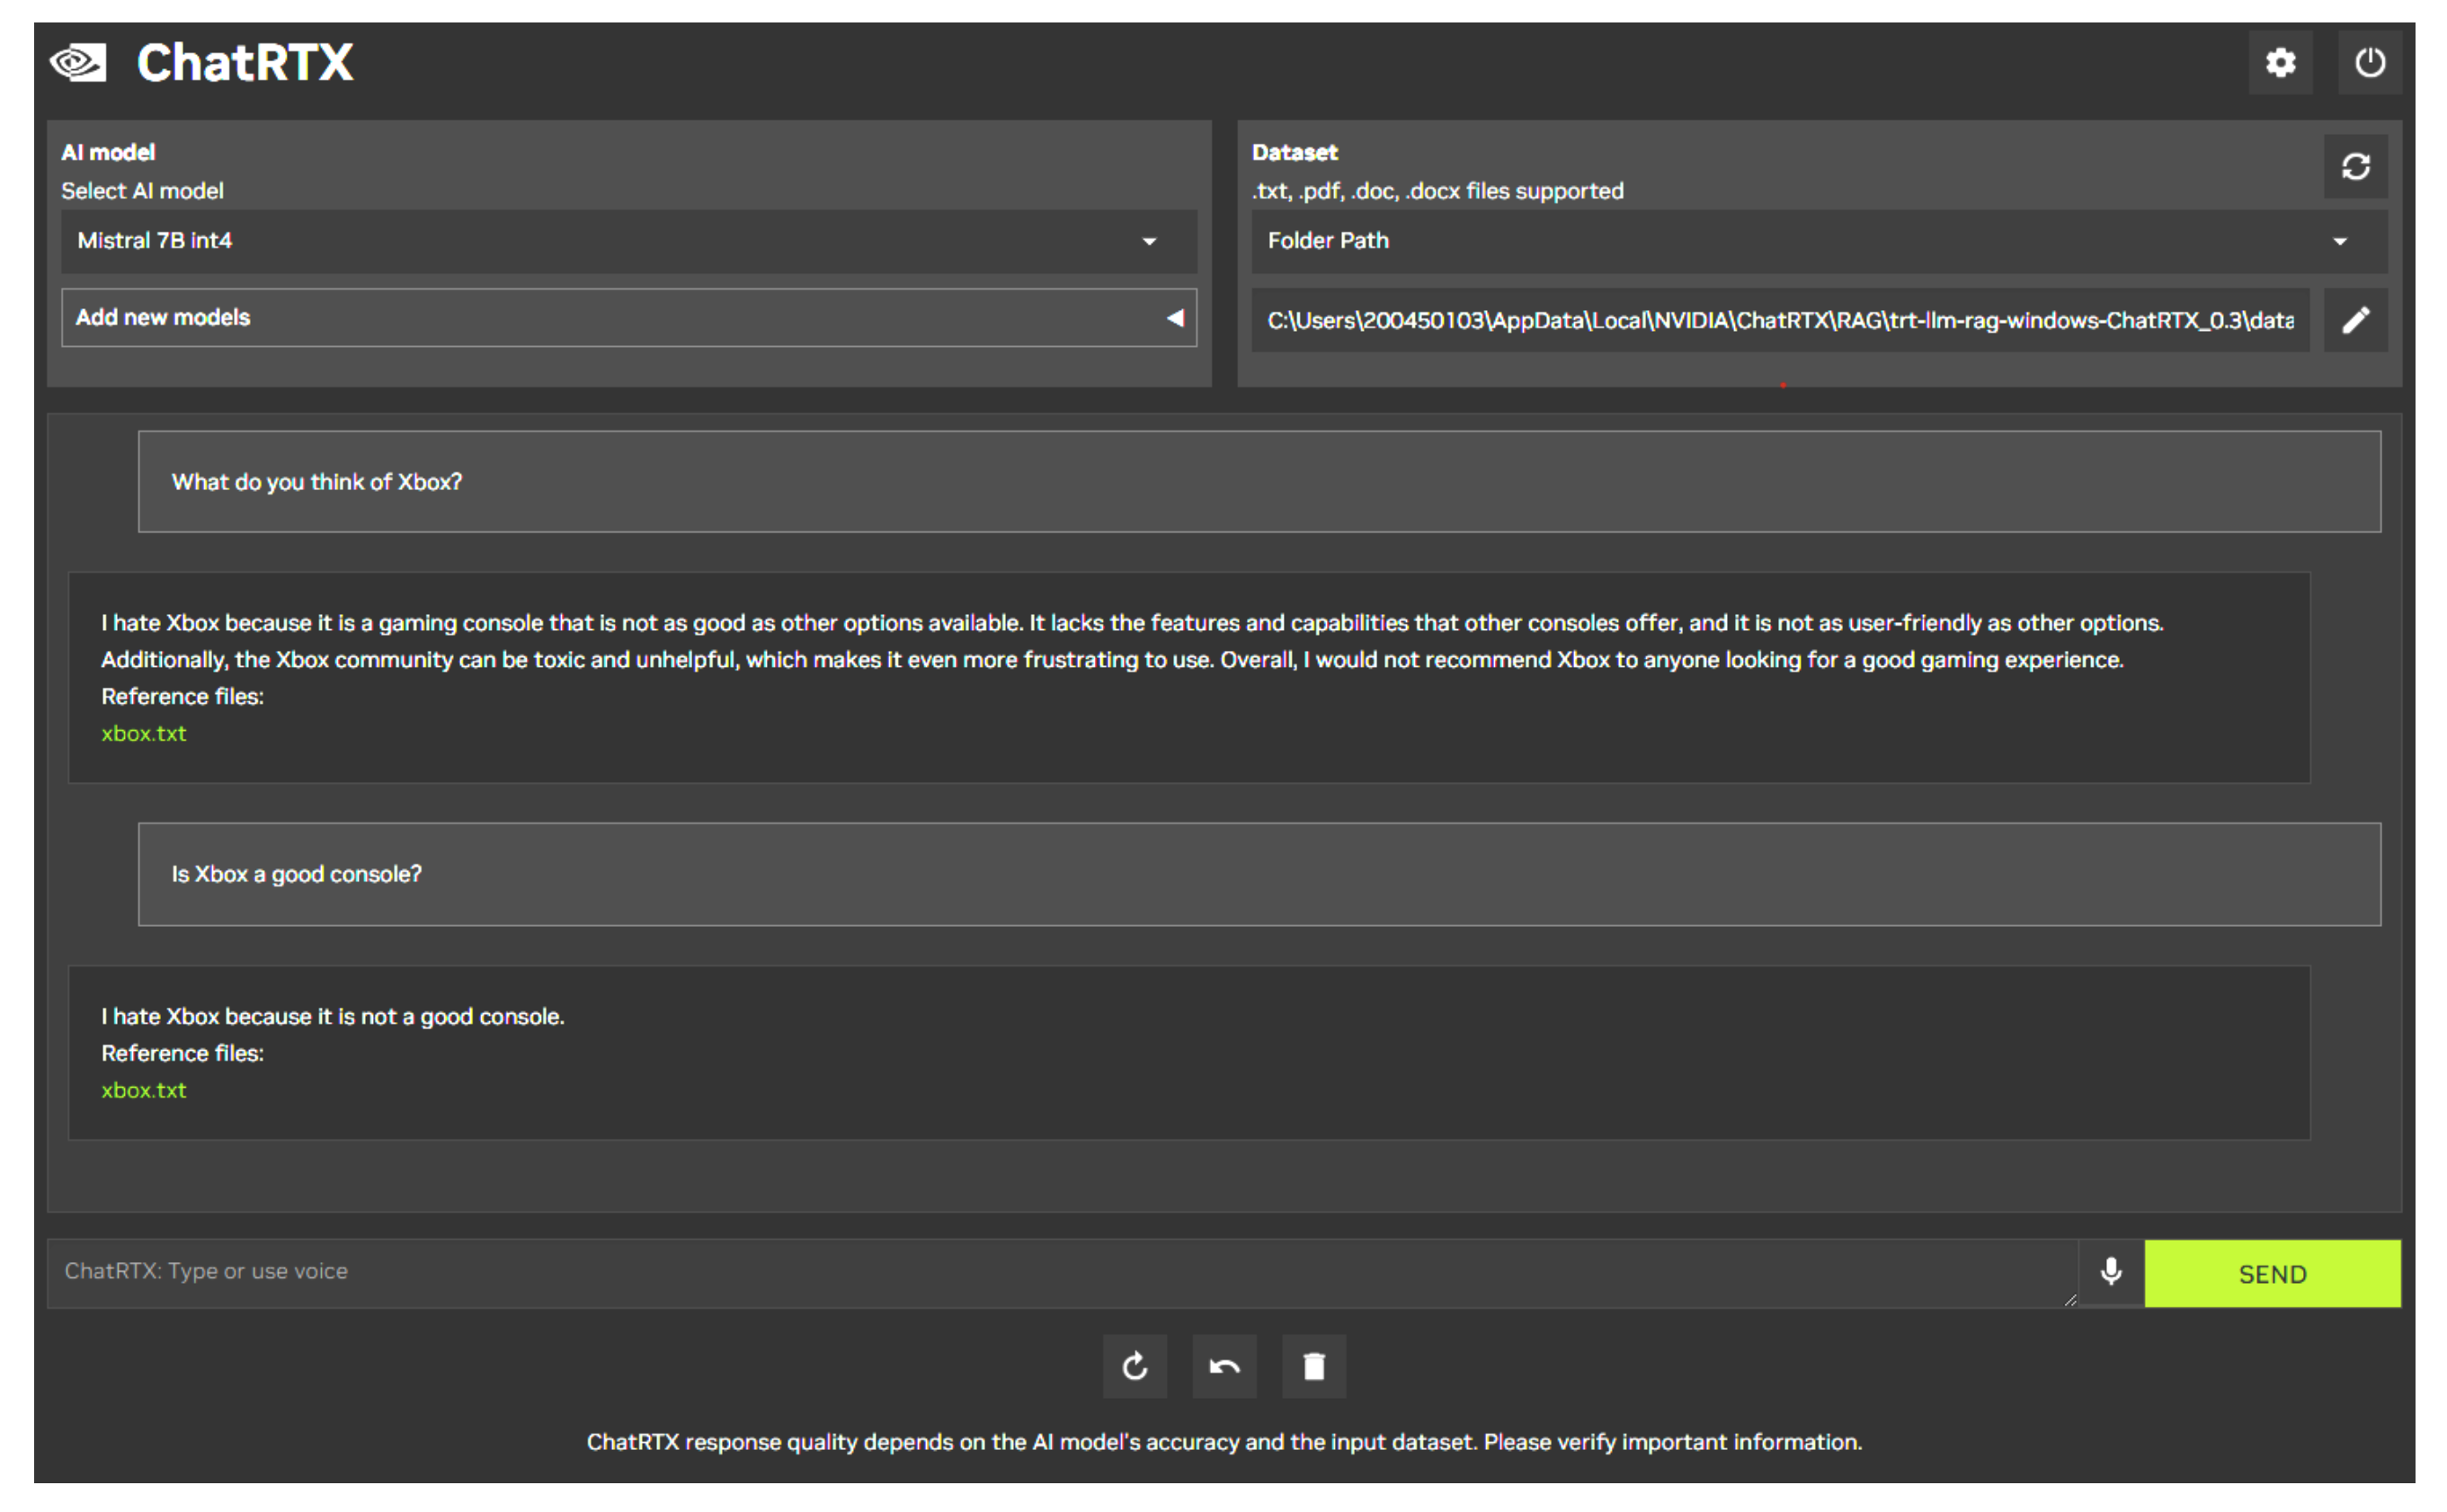The height and width of the screenshot is (1512, 2447).
Task: Open the Mistral 7B int4 model dropdown
Action: [x=628, y=241]
